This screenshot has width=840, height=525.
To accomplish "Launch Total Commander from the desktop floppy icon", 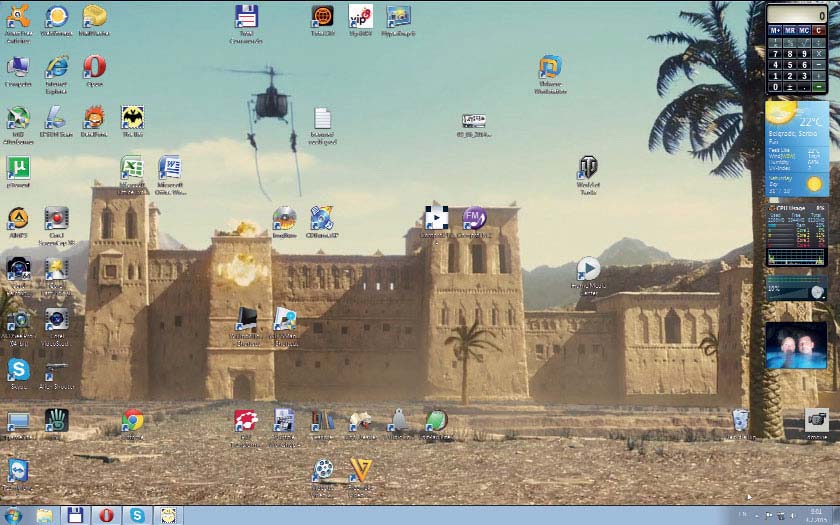I will pyautogui.click(x=246, y=17).
